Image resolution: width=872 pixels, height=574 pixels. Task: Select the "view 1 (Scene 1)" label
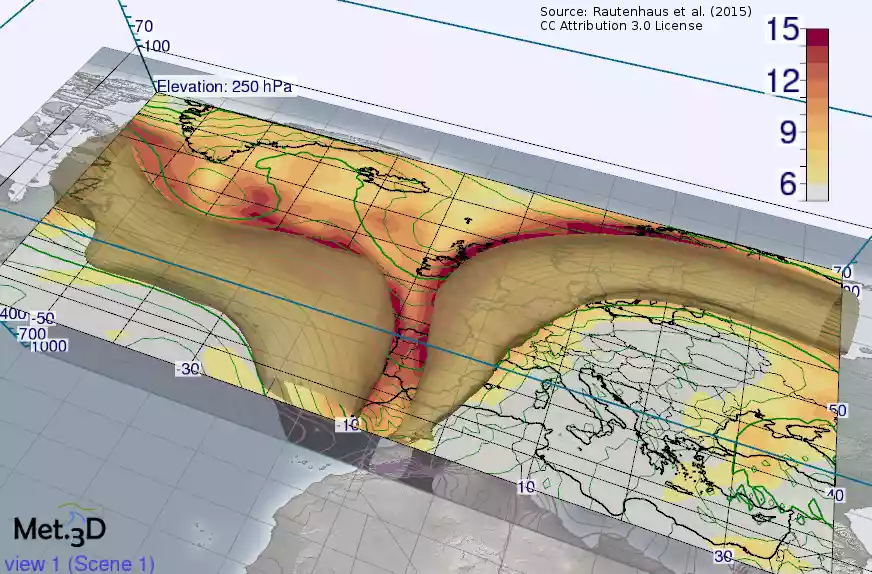(78, 564)
